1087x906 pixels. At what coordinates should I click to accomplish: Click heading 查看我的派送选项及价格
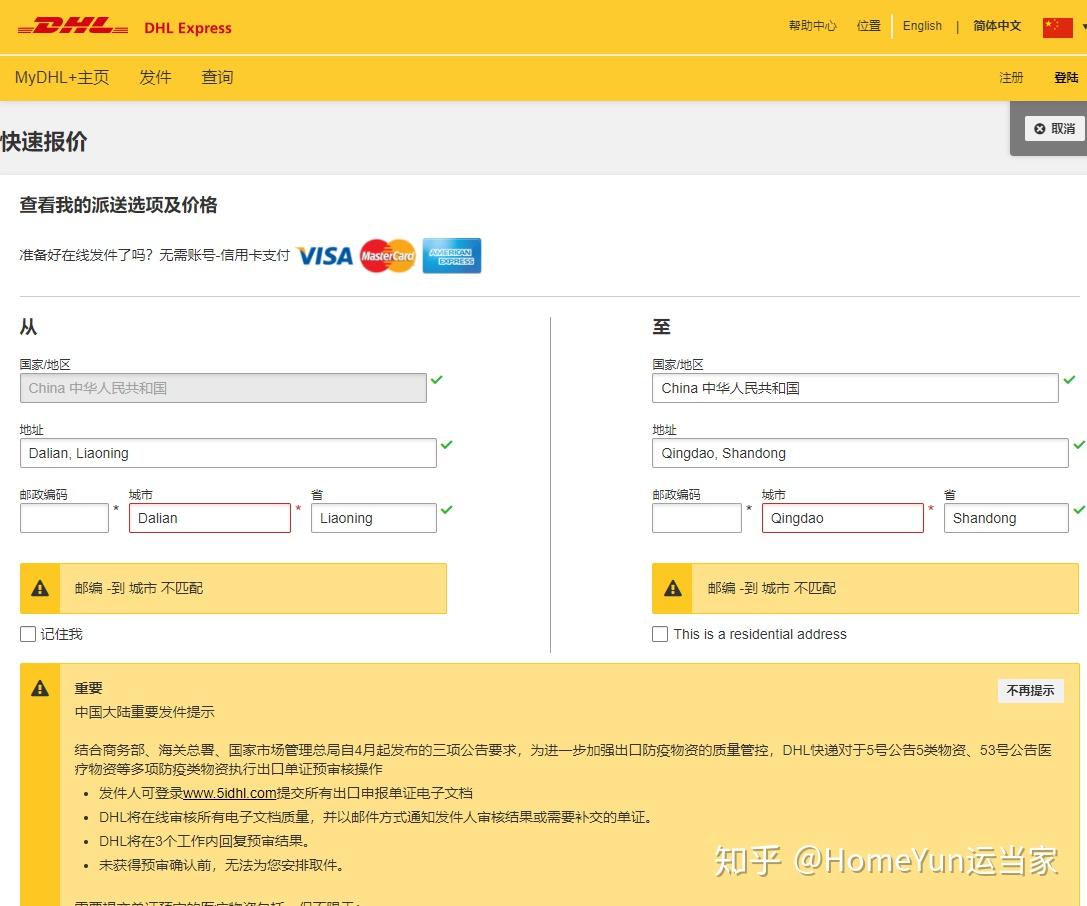[119, 205]
